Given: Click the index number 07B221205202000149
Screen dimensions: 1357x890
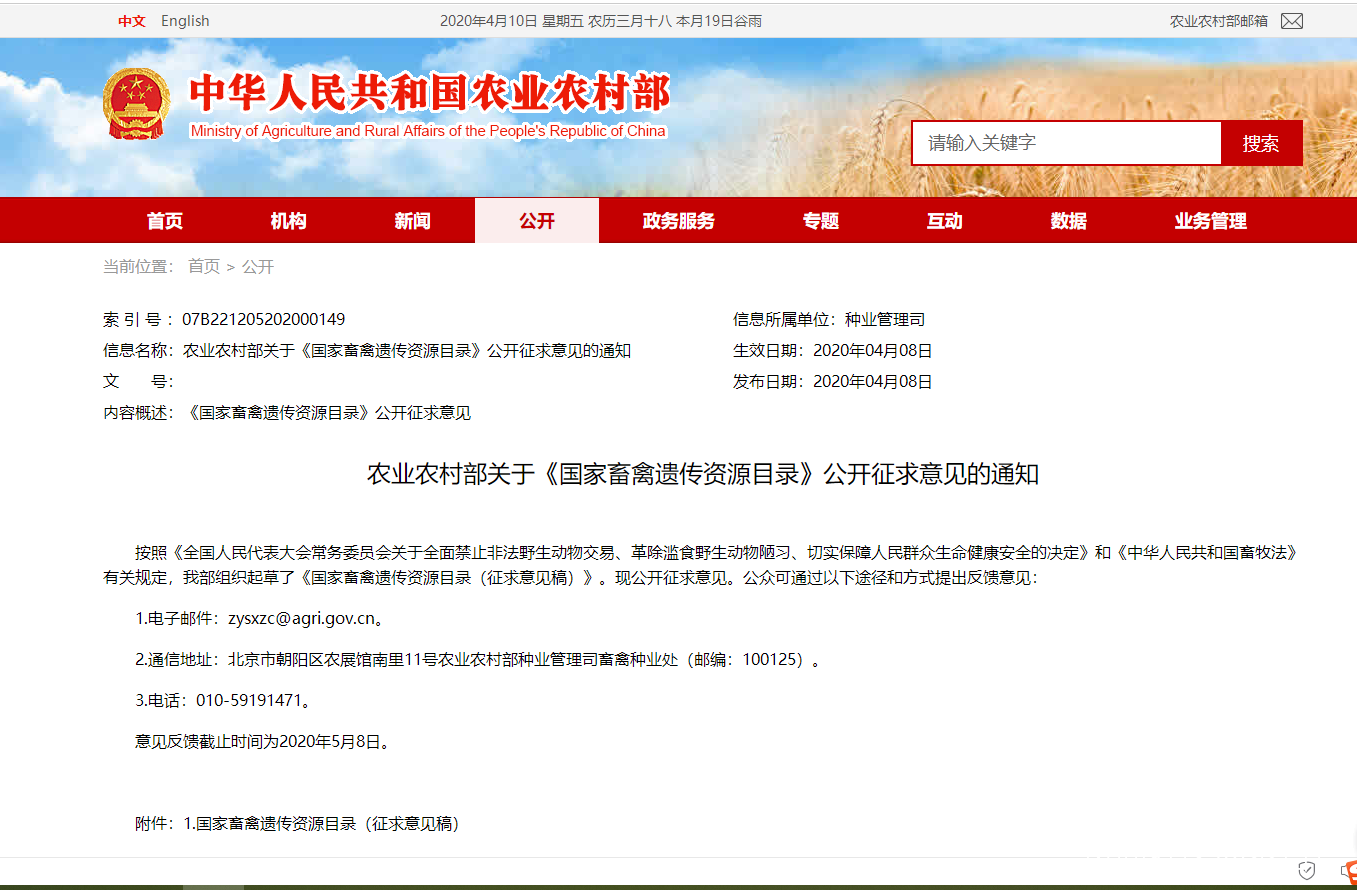Looking at the screenshot, I should click(x=264, y=320).
